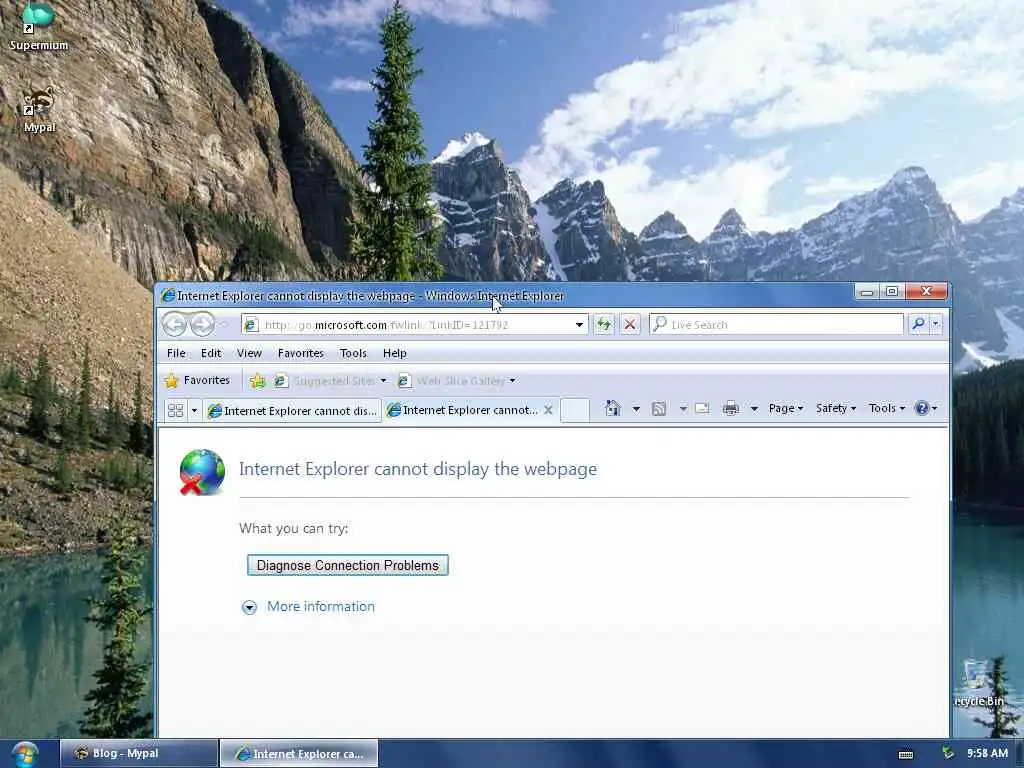This screenshot has height=768, width=1024.
Task: Open the Supermium desktop shortcut
Action: tap(39, 27)
